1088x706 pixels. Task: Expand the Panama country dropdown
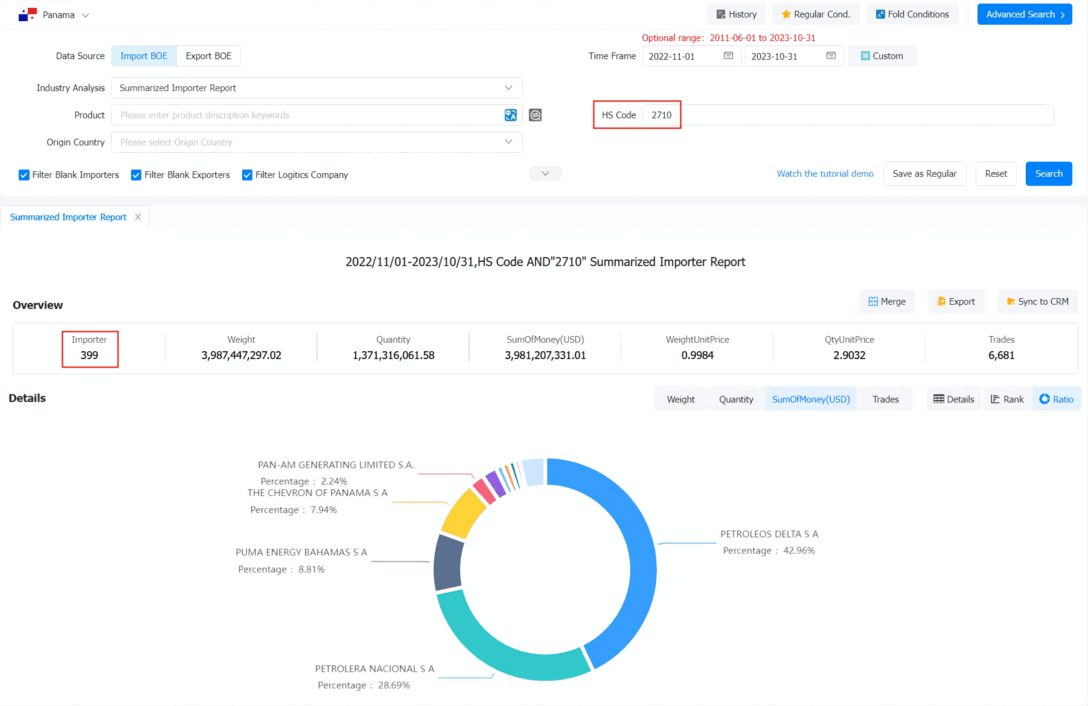click(x=85, y=15)
